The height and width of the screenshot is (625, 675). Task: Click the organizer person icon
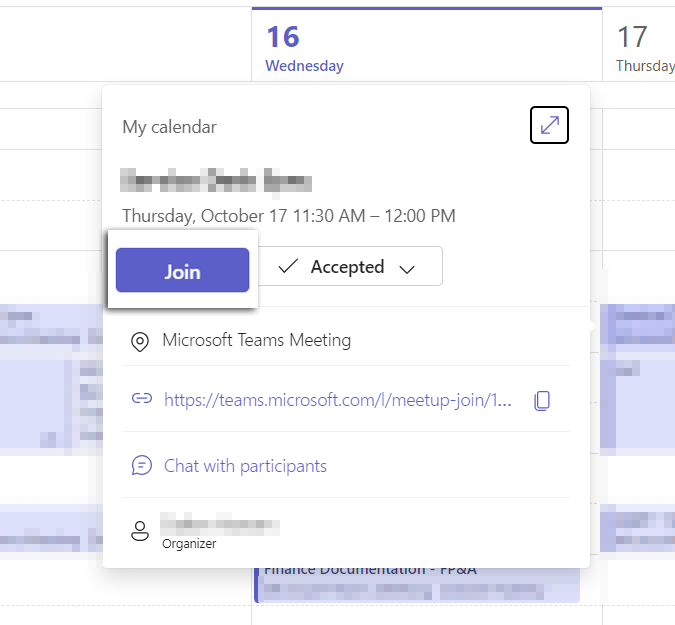pos(141,530)
